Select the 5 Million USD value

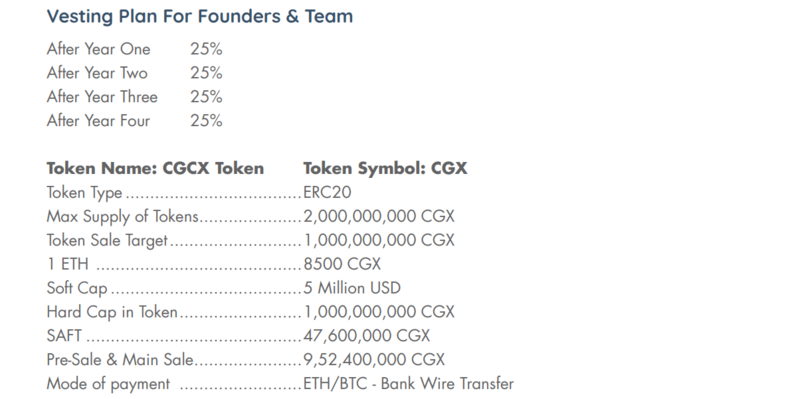coord(352,288)
